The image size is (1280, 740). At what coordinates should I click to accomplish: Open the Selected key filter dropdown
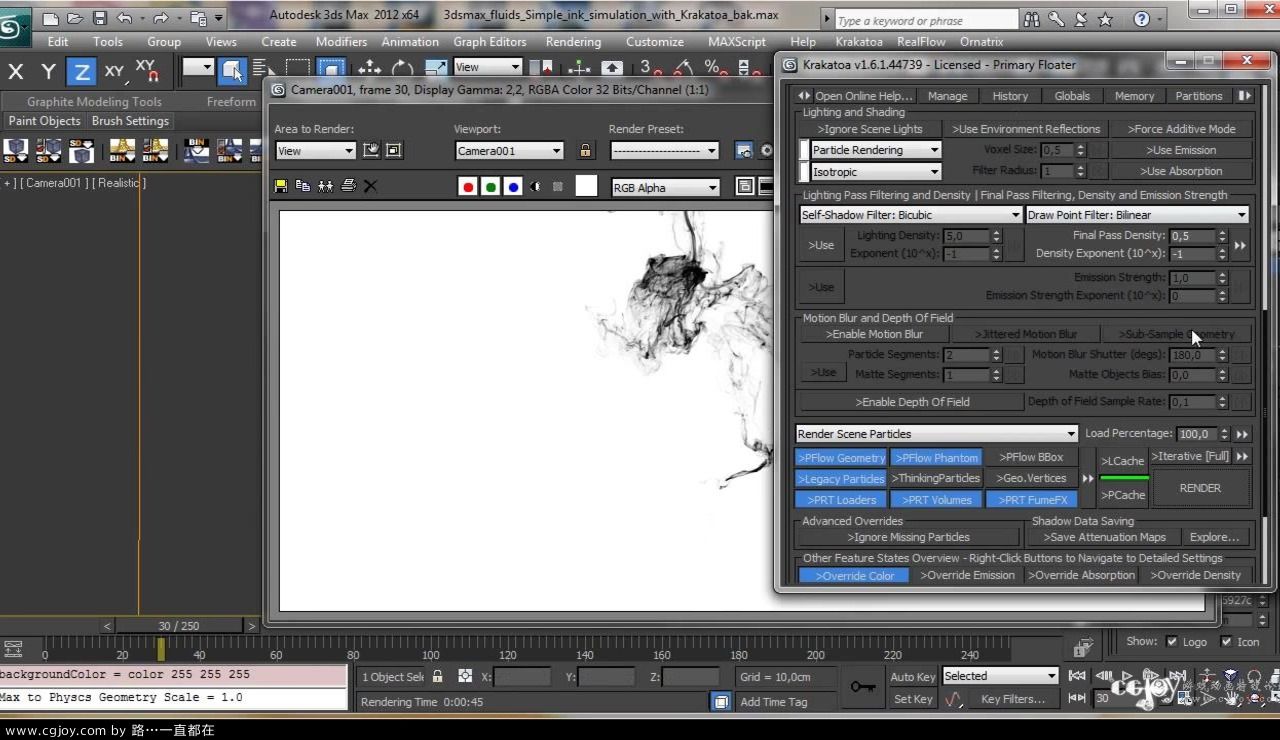(x=1000, y=676)
